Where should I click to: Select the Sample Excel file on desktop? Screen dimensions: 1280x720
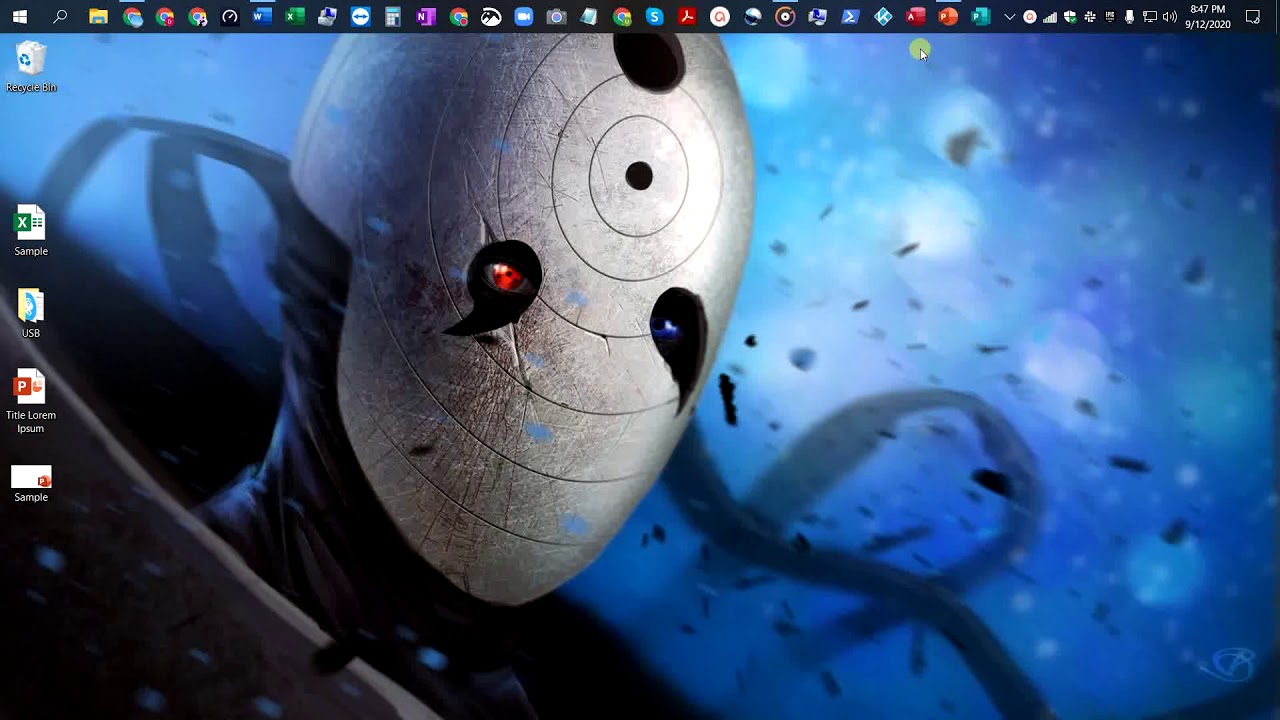click(31, 231)
